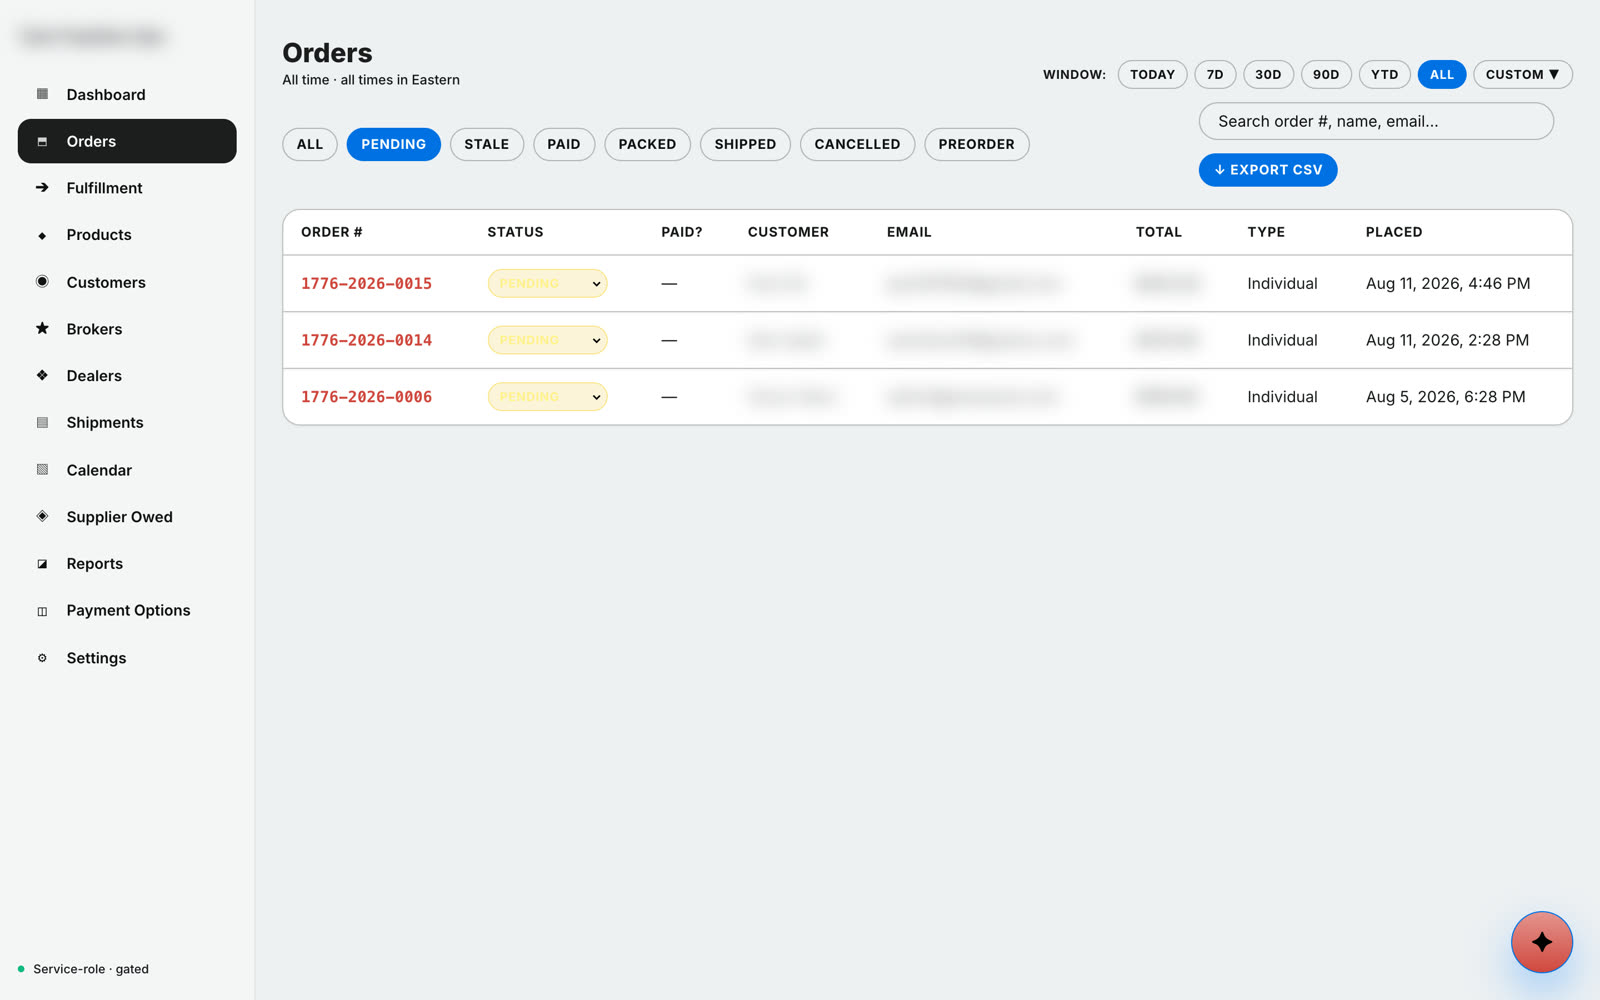Click the ORDER # column header
1600x1000 pixels.
pos(332,232)
